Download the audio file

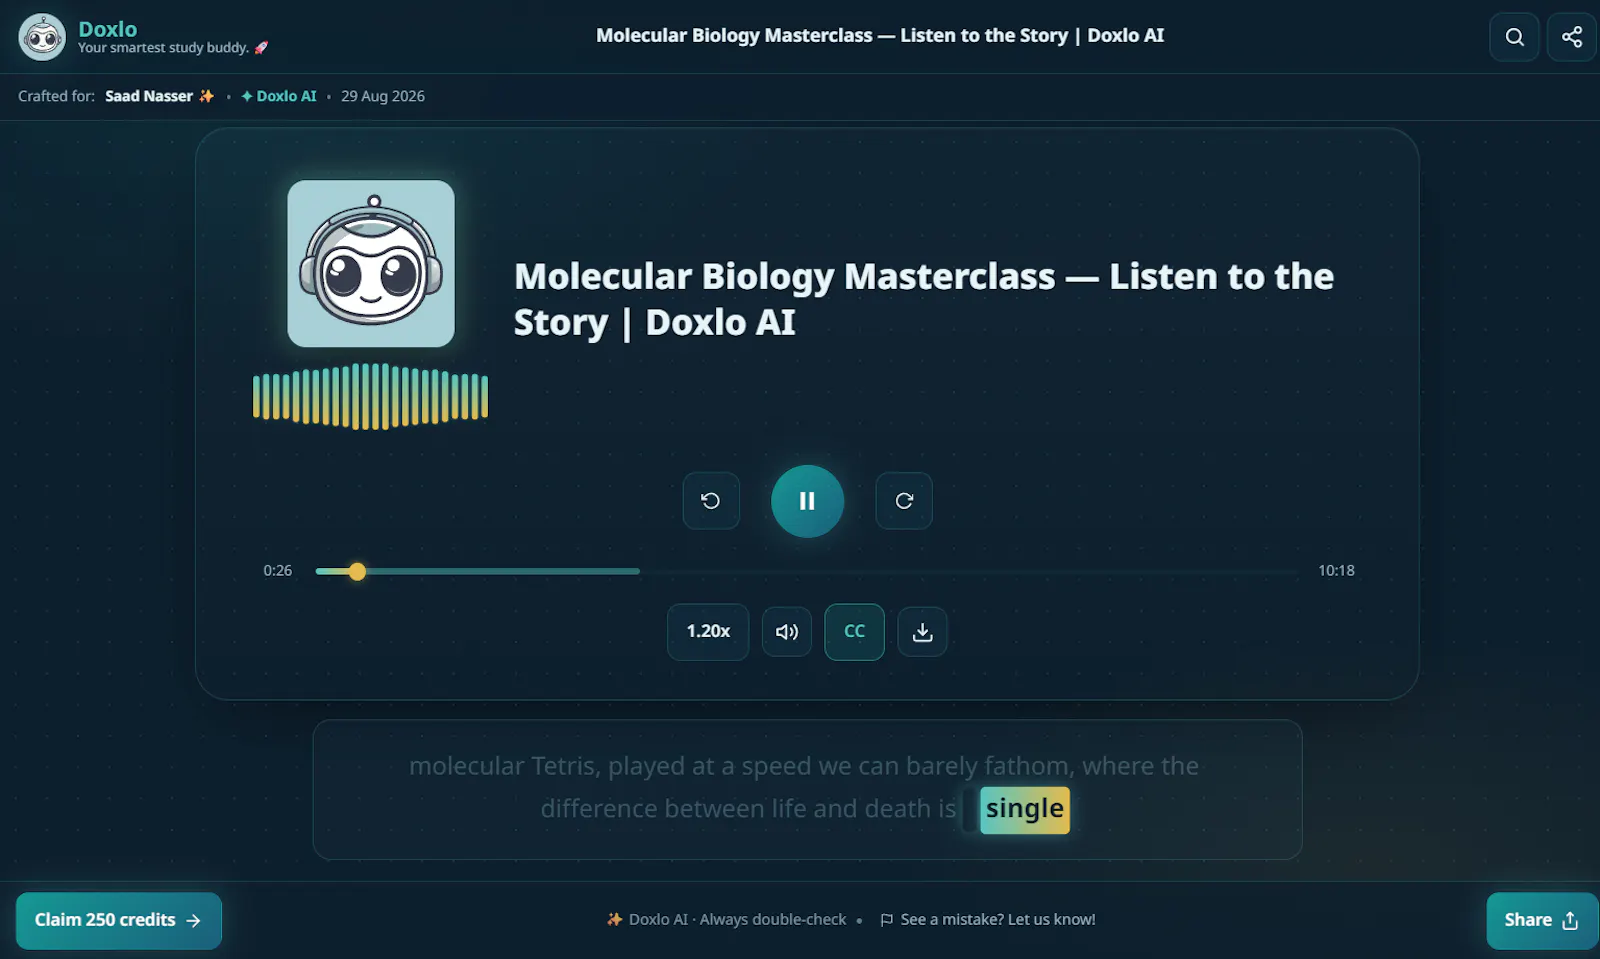pyautogui.click(x=922, y=631)
